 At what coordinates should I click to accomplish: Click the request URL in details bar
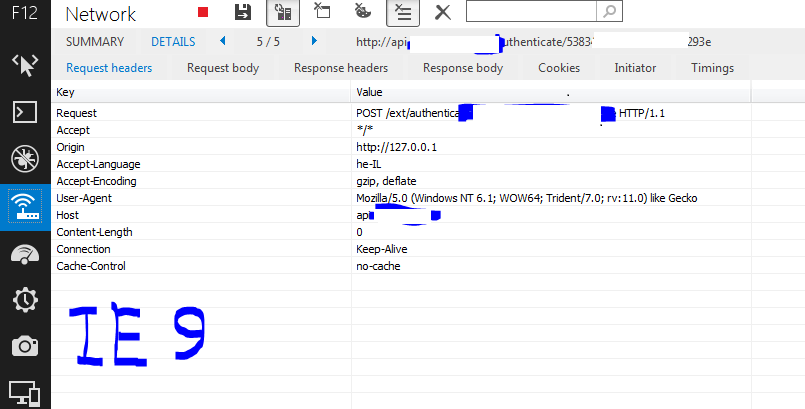point(533,42)
